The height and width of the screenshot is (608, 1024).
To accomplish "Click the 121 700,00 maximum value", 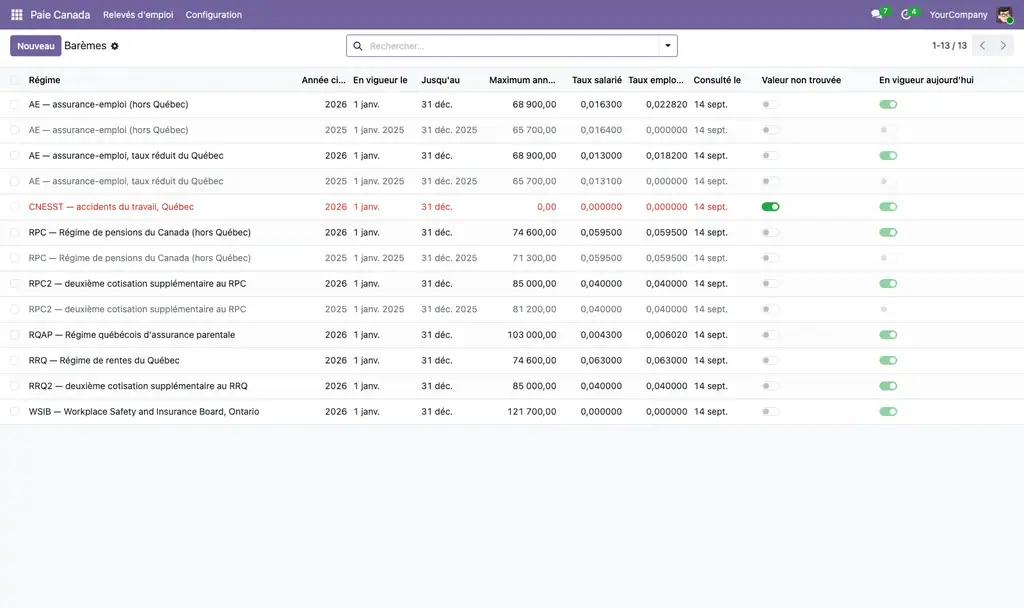I will (x=532, y=412).
